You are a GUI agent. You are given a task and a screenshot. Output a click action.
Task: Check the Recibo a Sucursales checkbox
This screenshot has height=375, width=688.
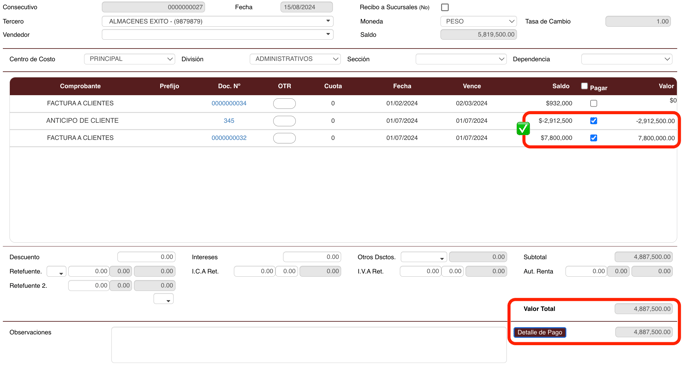445,7
